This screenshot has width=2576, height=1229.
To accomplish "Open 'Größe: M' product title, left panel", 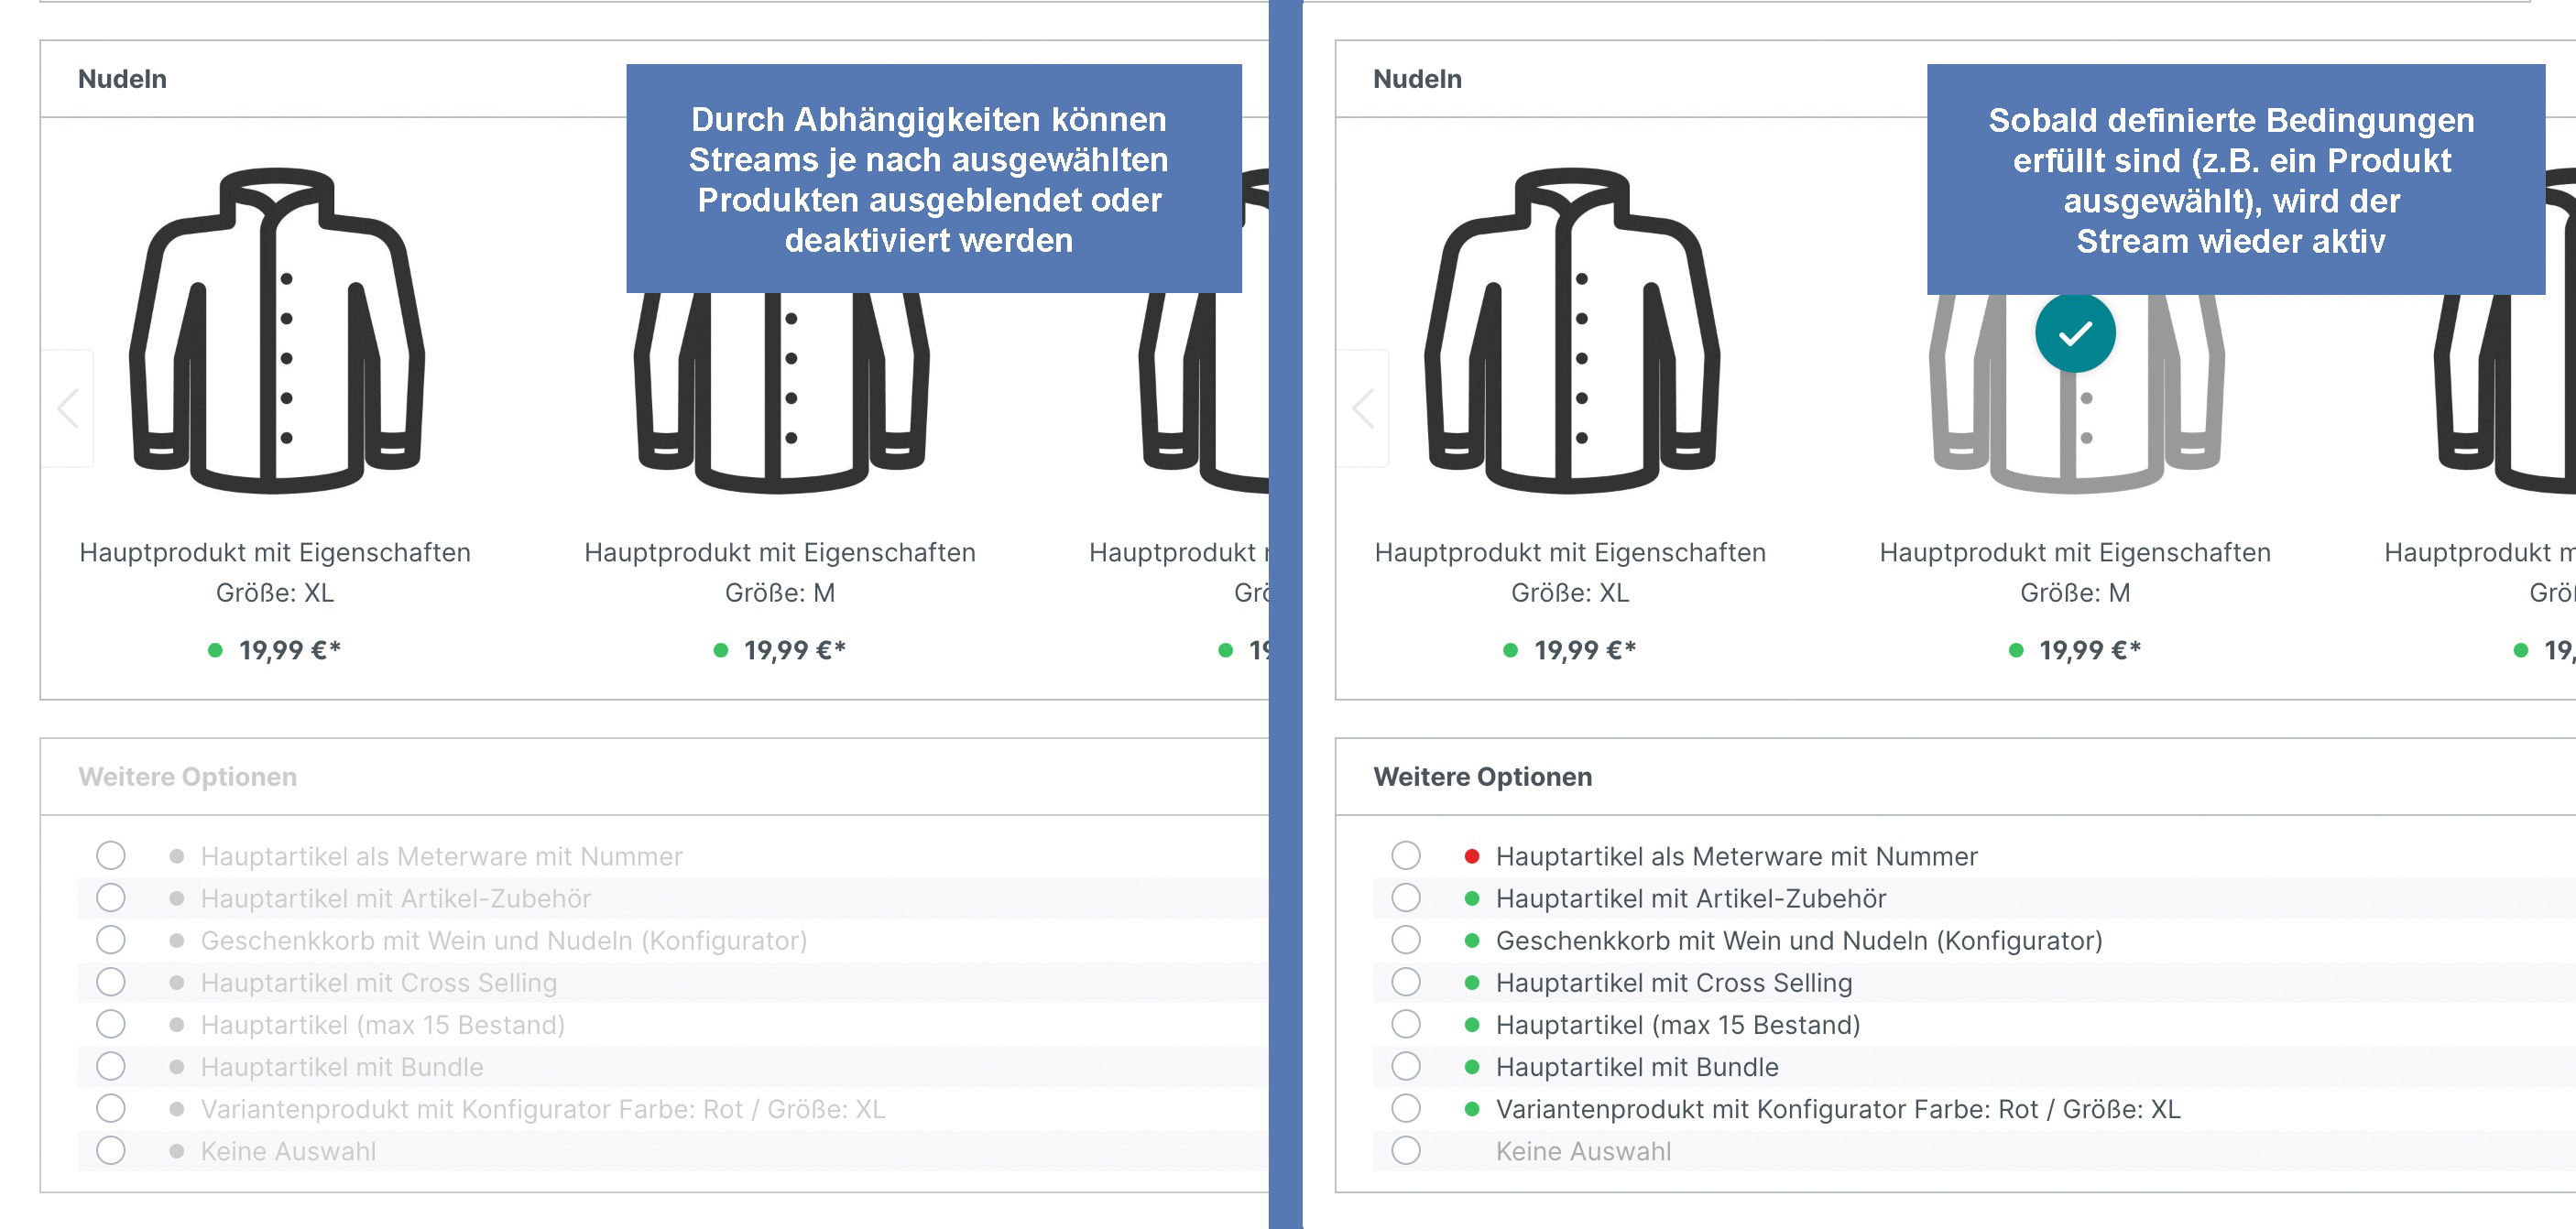I will (x=780, y=572).
